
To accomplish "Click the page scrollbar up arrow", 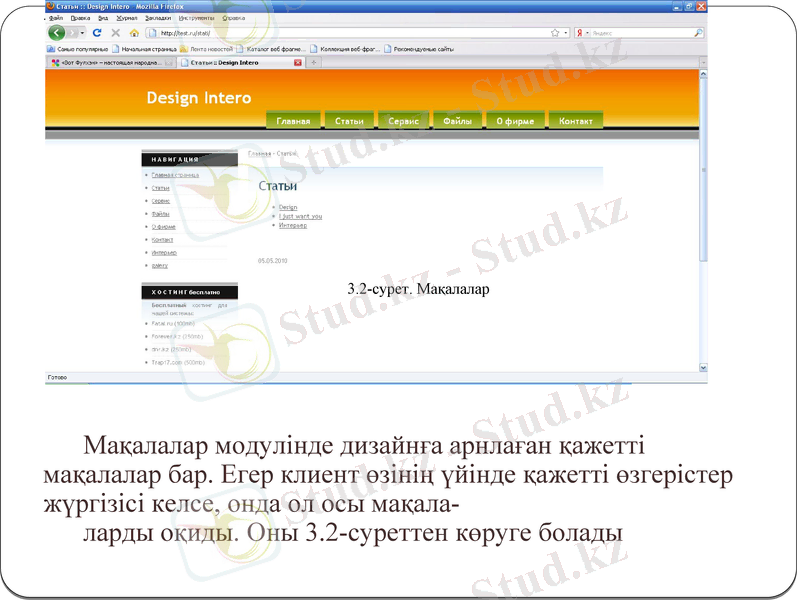I will click(703, 74).
